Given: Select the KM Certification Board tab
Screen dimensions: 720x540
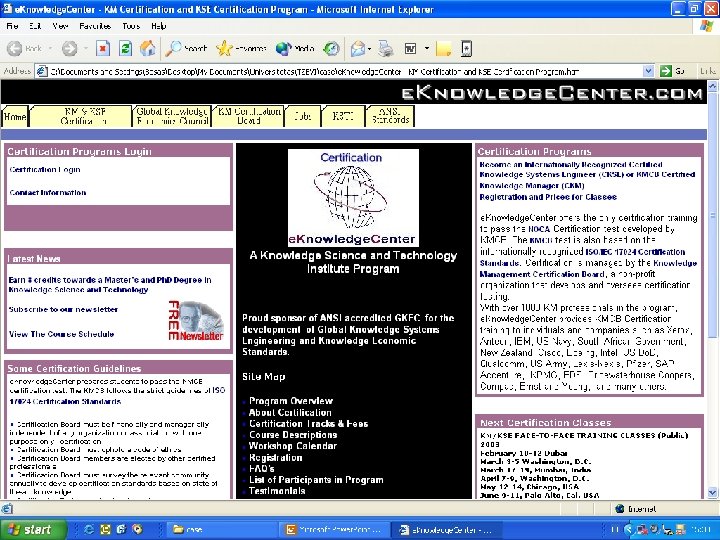Looking at the screenshot, I should [248, 116].
